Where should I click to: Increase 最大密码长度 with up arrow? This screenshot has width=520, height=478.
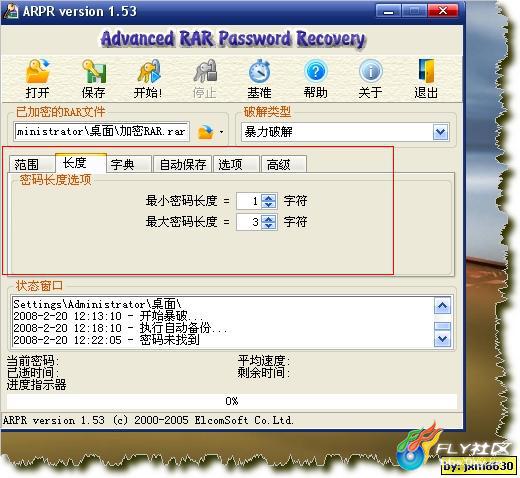tap(269, 218)
